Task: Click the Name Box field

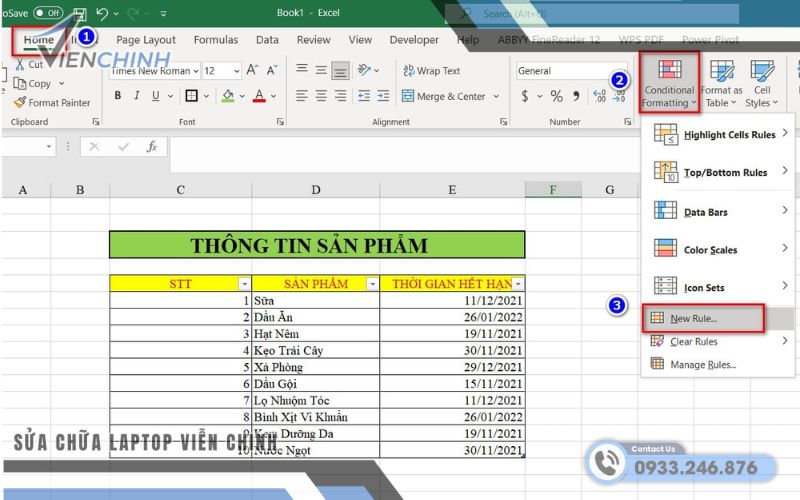Action: [28, 147]
